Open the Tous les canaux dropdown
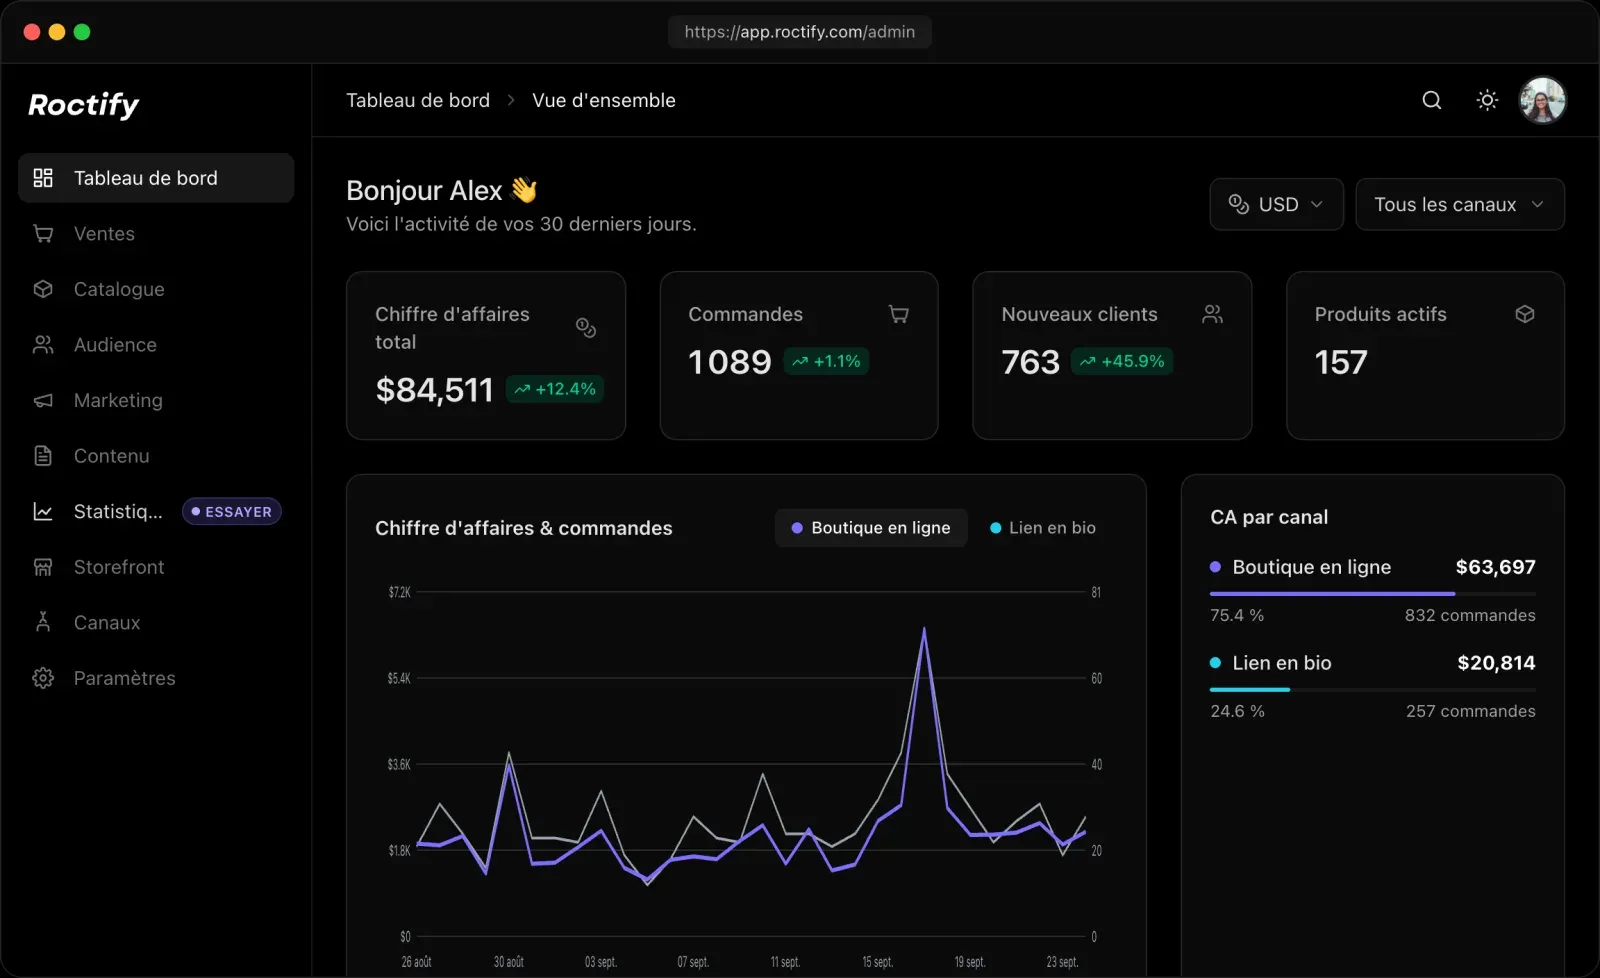Image resolution: width=1600 pixels, height=978 pixels. [x=1460, y=204]
